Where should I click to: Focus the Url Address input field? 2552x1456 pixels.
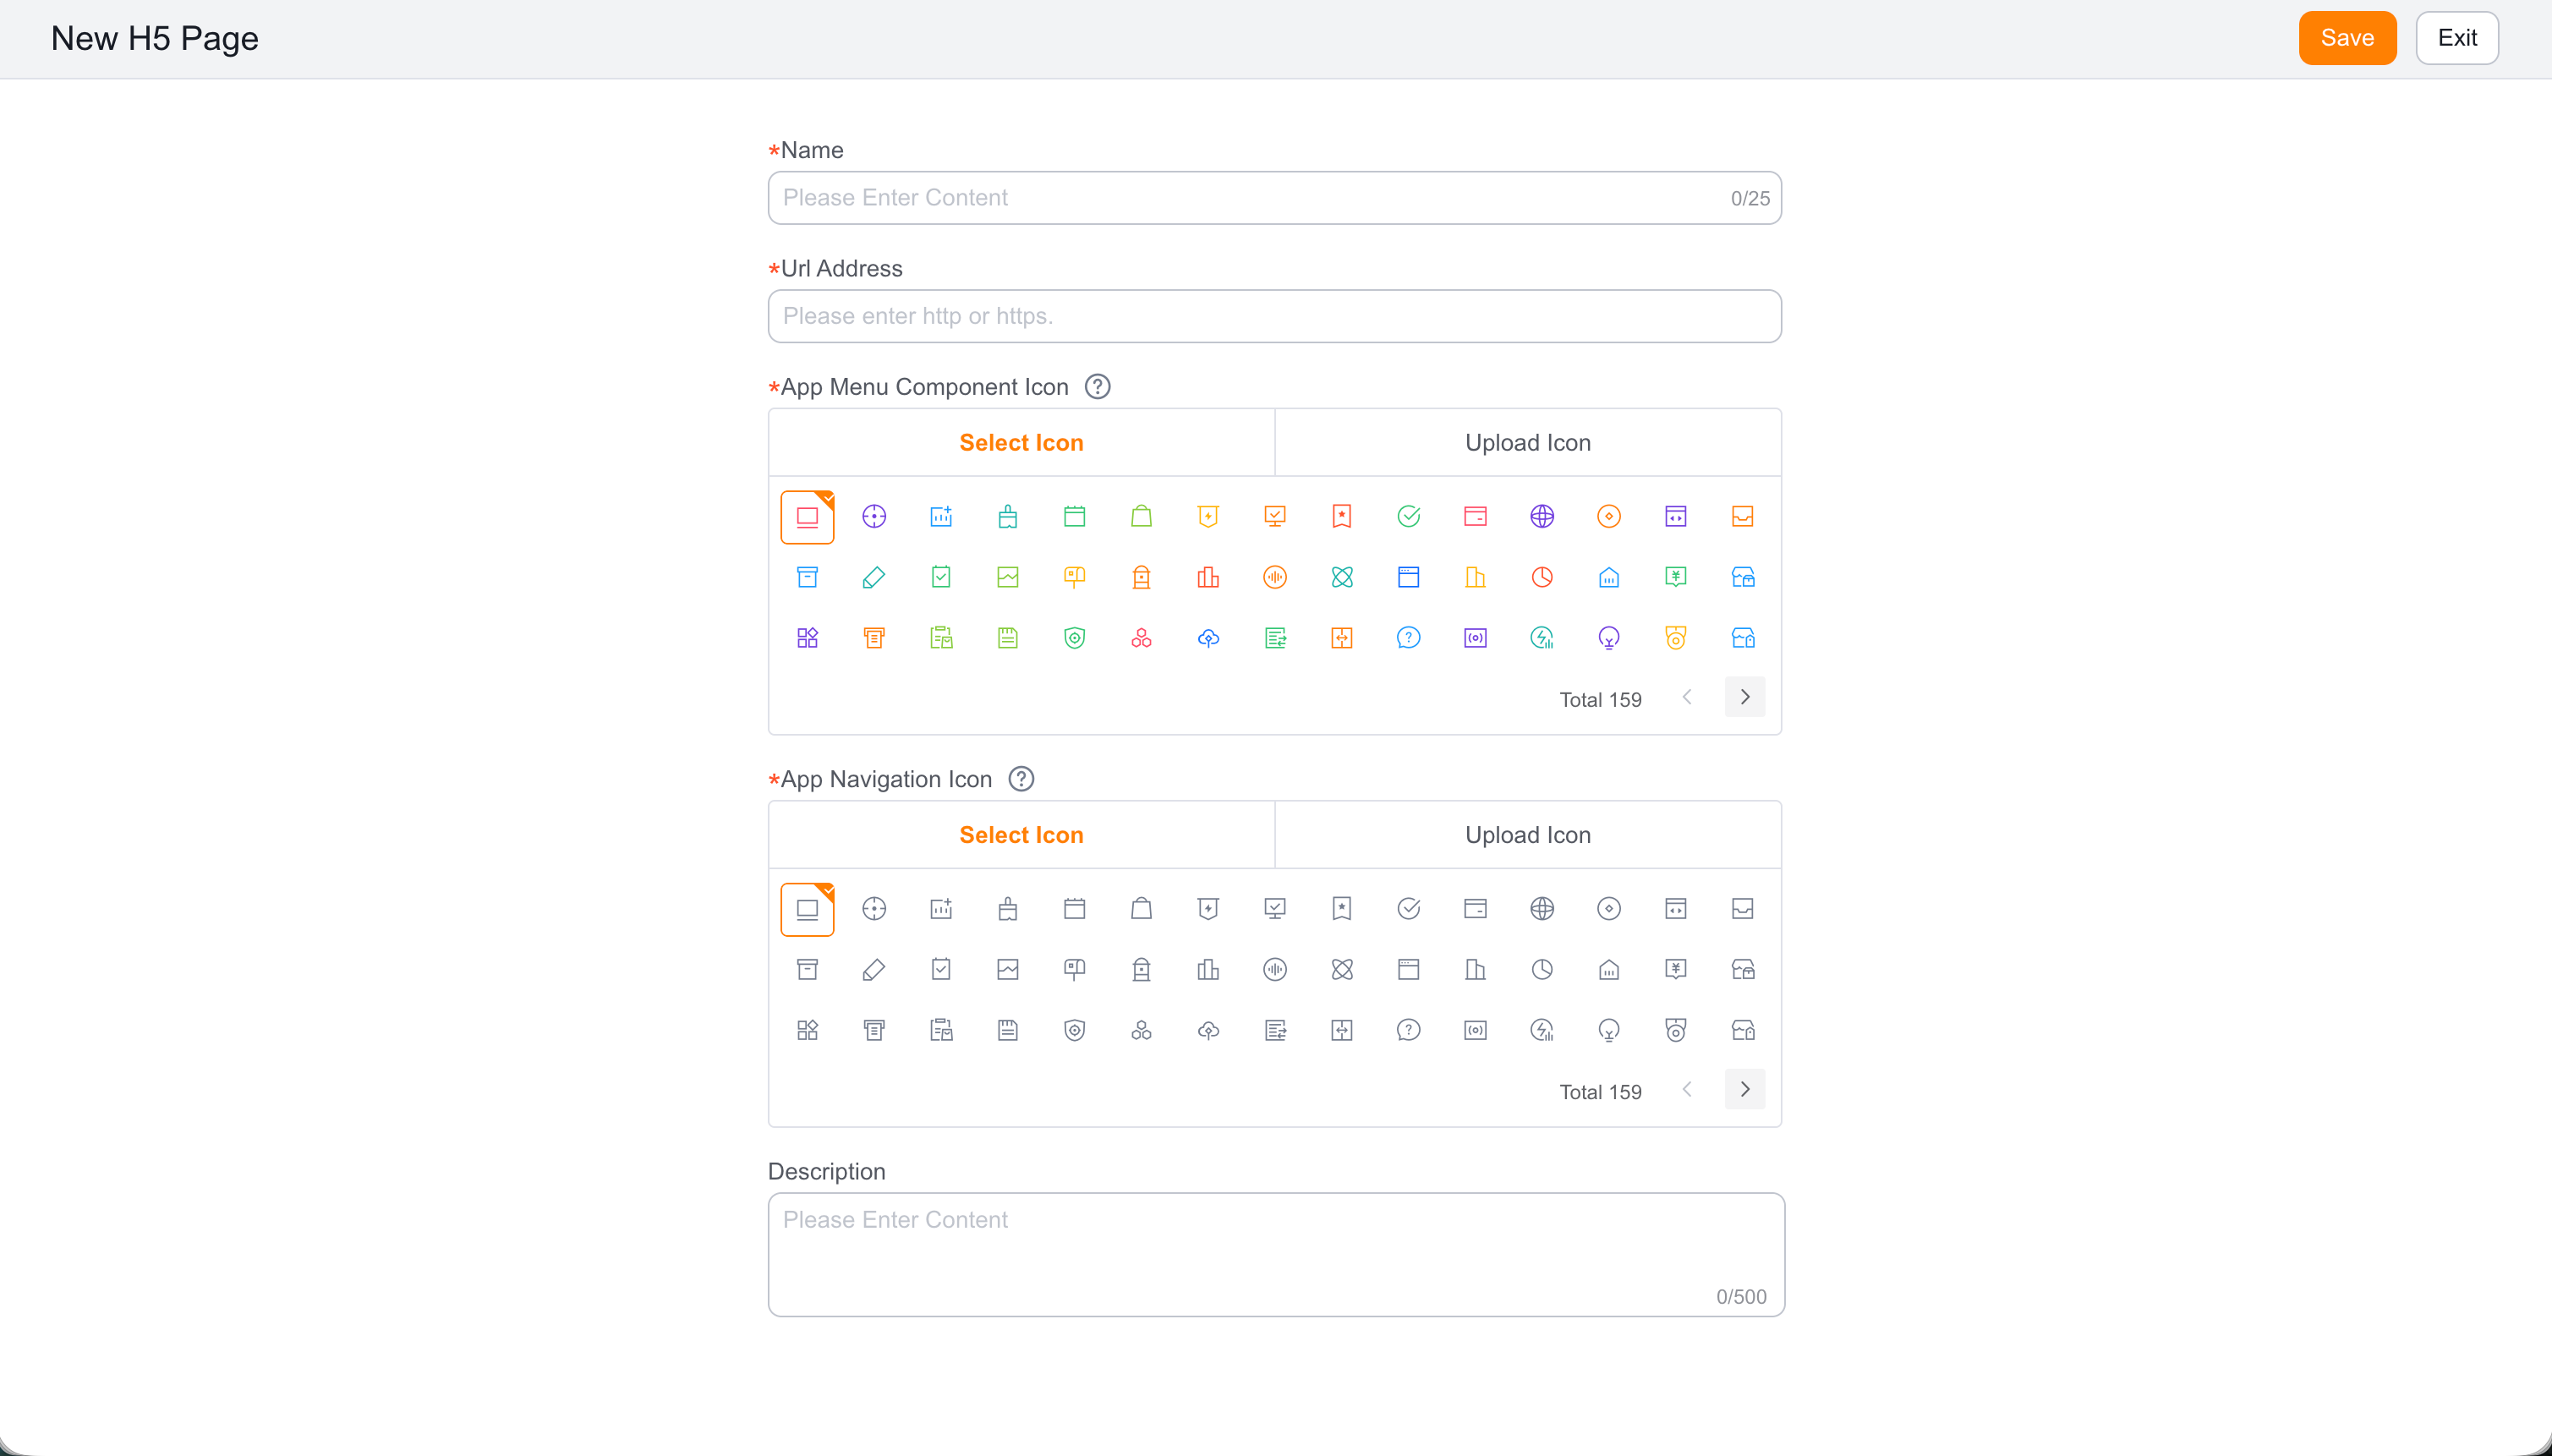point(1274,316)
